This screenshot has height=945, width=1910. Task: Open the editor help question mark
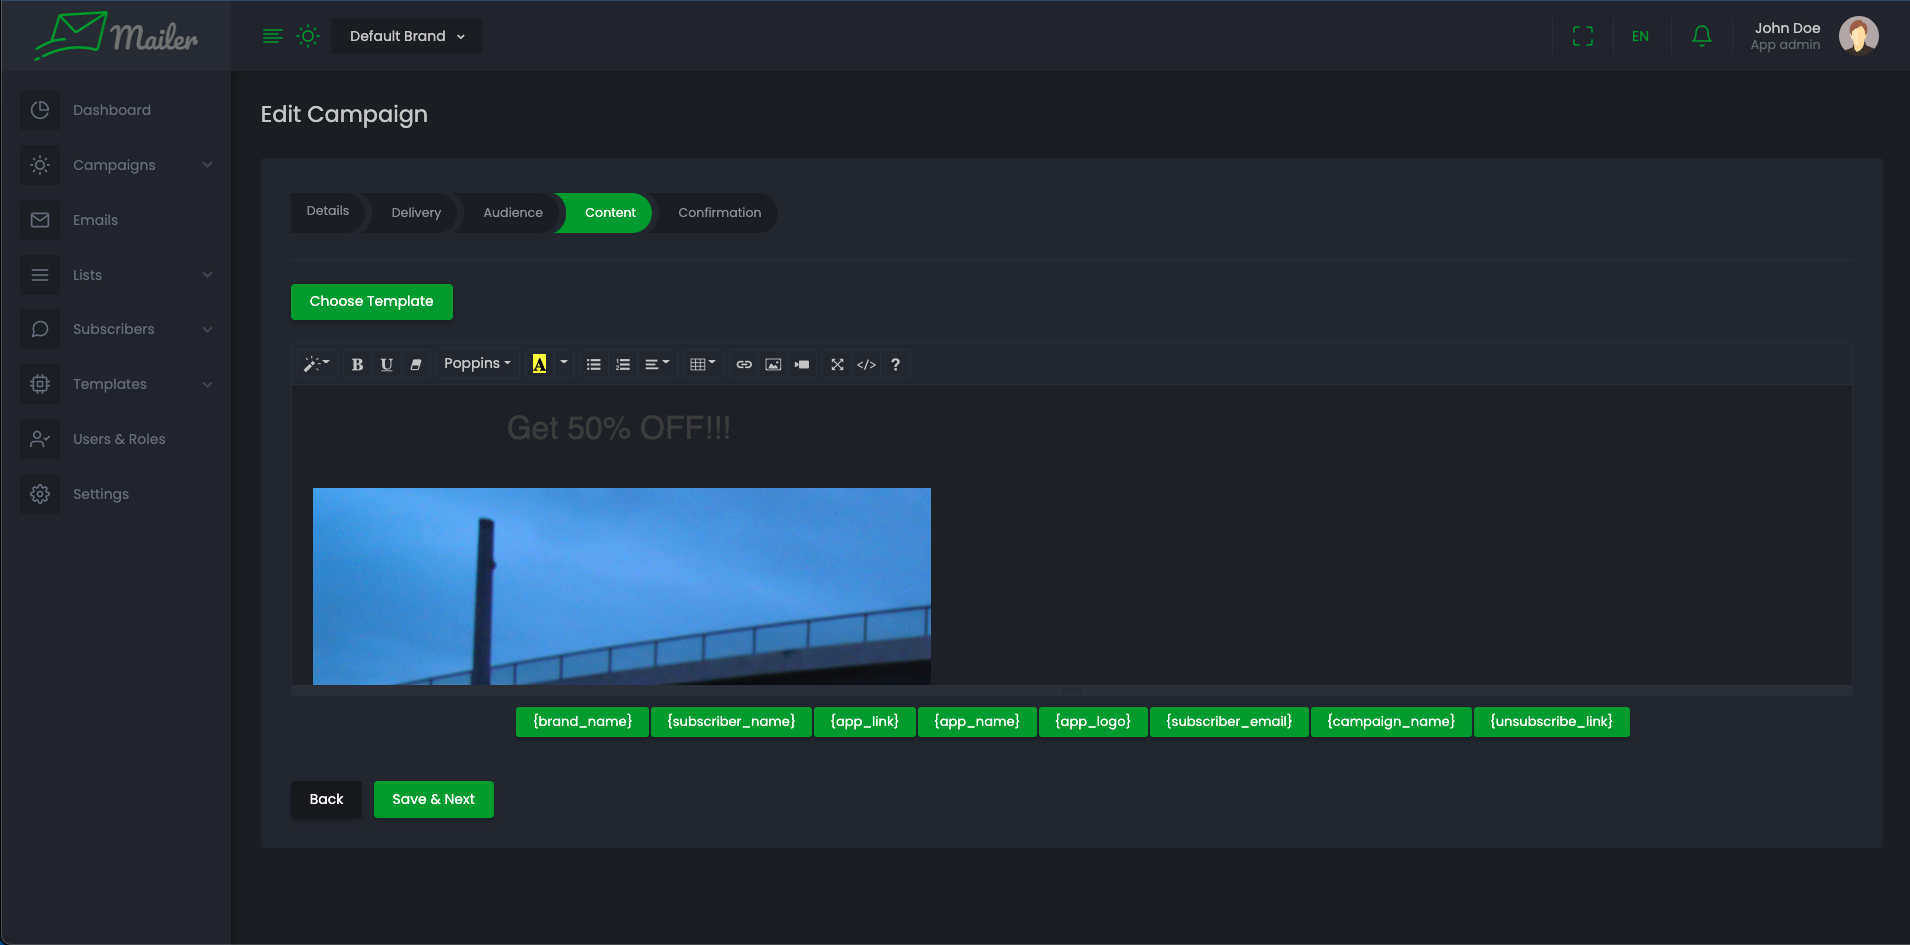(895, 365)
